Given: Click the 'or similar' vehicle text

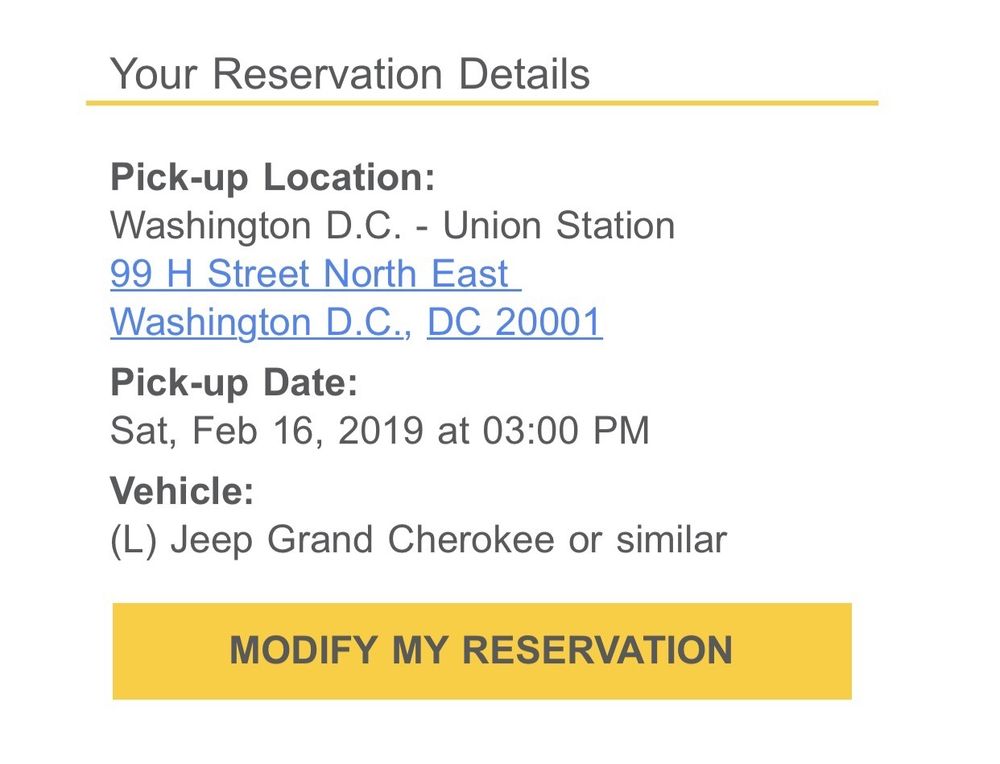Looking at the screenshot, I should point(647,540).
